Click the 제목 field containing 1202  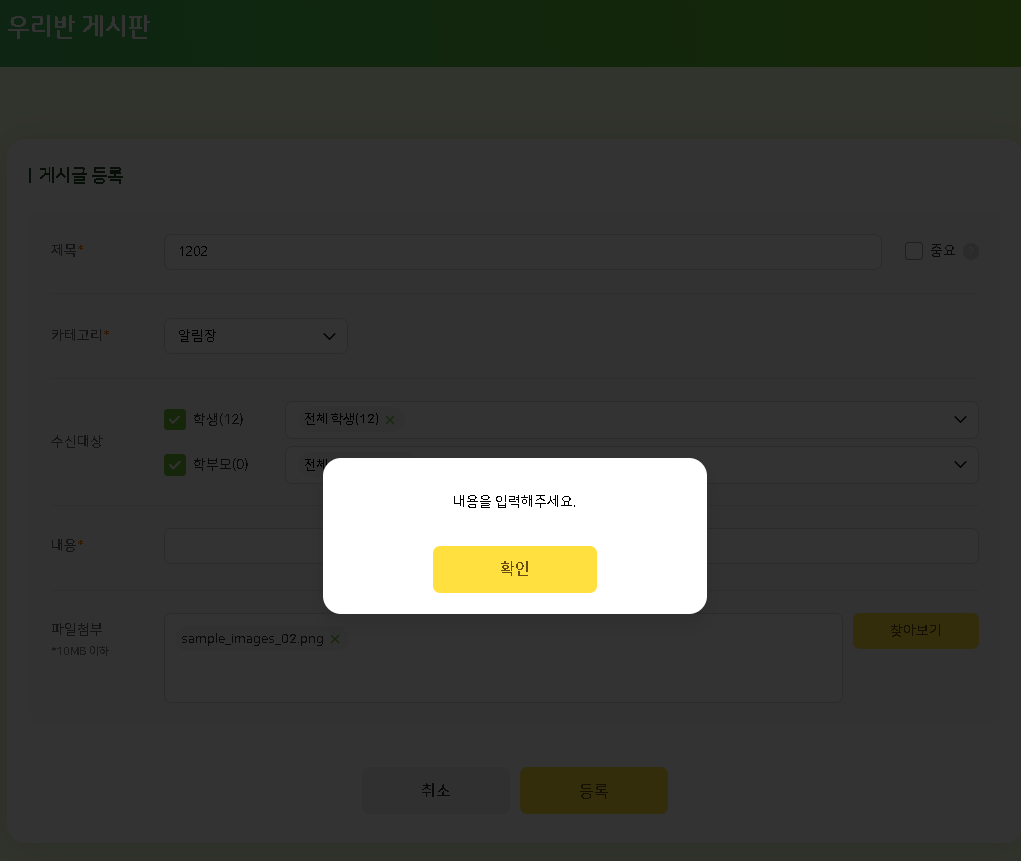coord(522,252)
